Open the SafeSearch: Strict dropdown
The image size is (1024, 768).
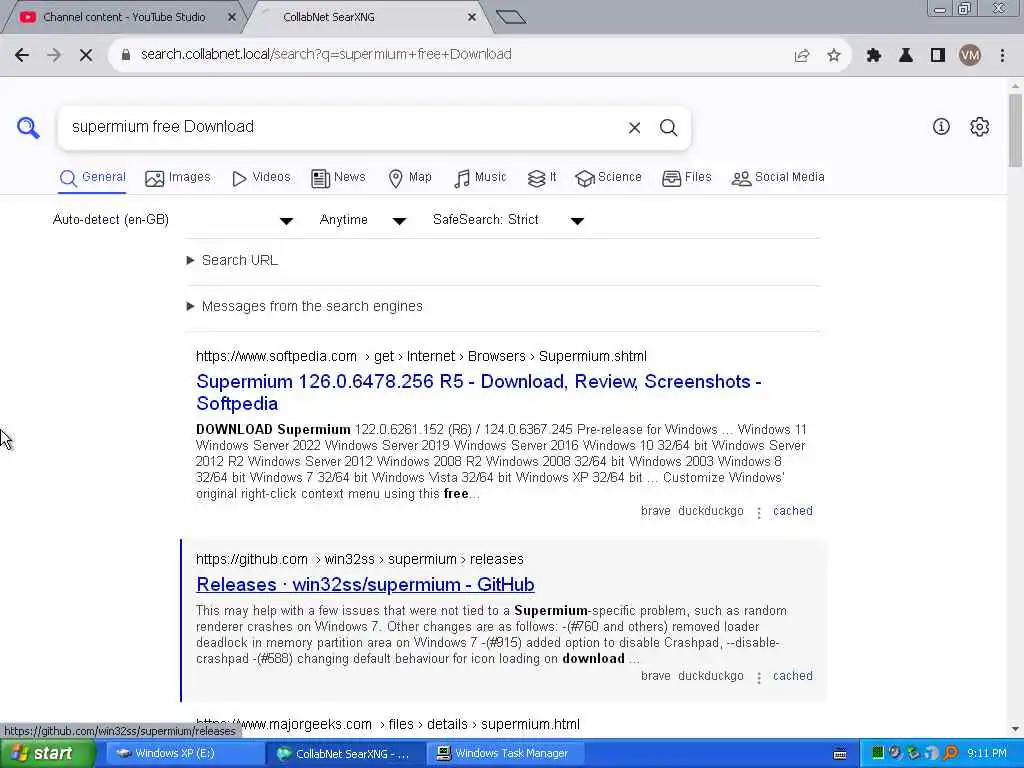(508, 220)
